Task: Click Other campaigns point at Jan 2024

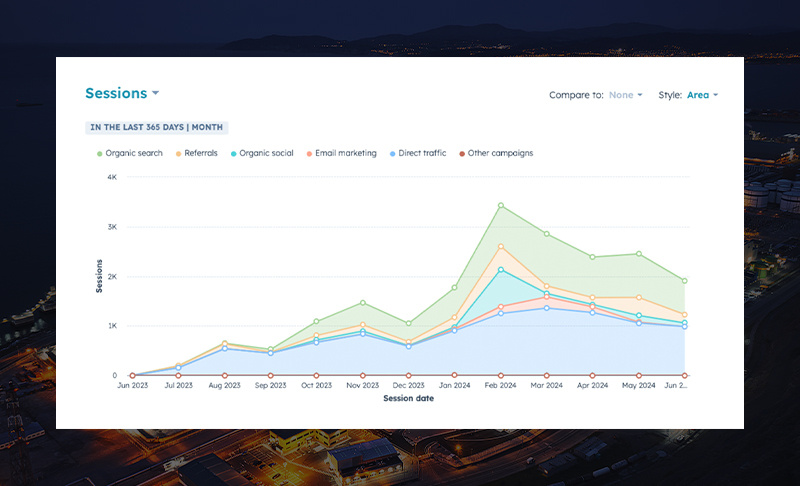Action: point(455,376)
